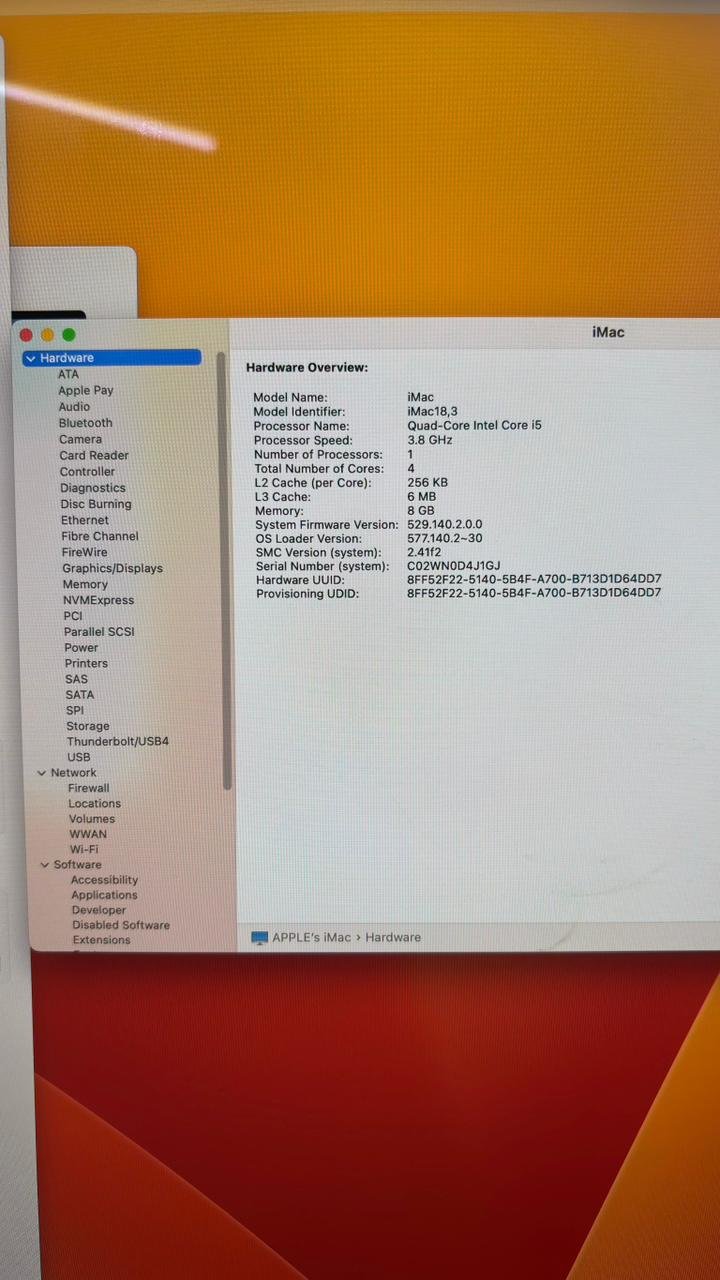Collapse the Network section chevron
The width and height of the screenshot is (720, 1280).
tap(41, 773)
